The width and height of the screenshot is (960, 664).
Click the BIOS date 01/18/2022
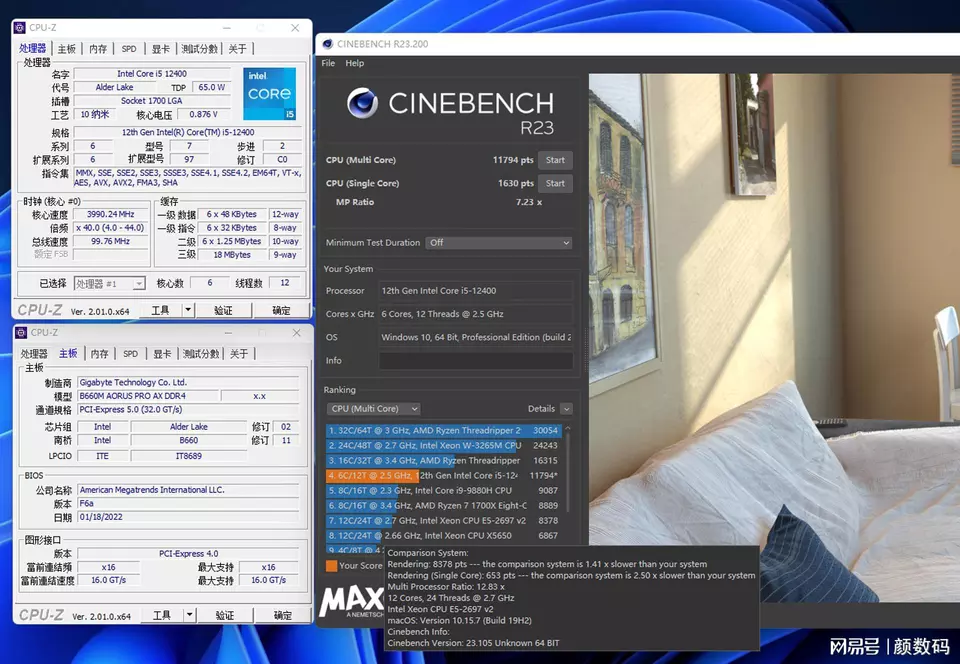point(188,517)
